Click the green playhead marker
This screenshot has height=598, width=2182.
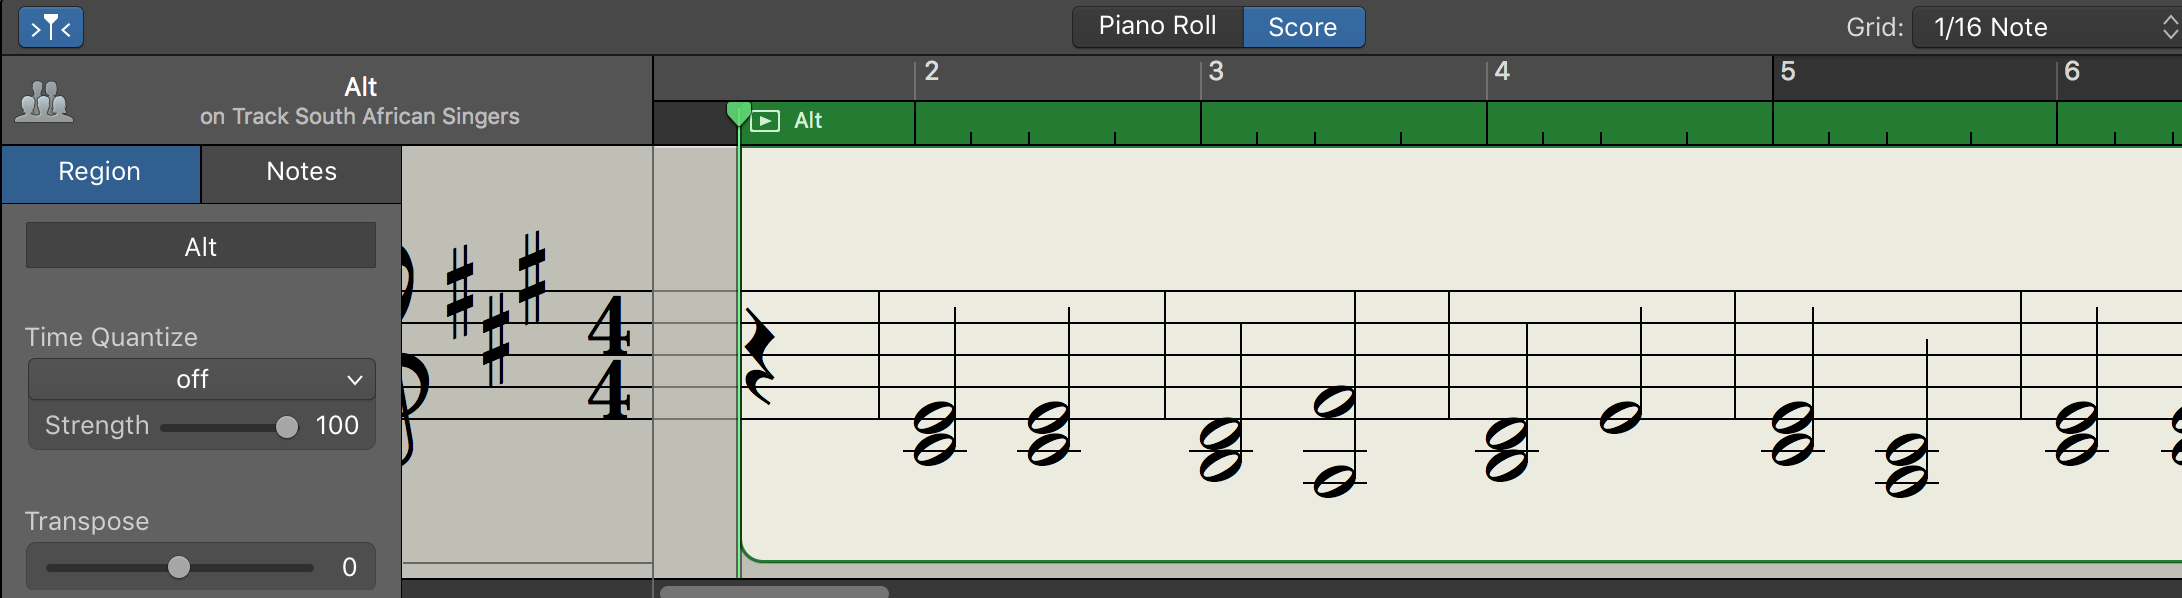738,113
